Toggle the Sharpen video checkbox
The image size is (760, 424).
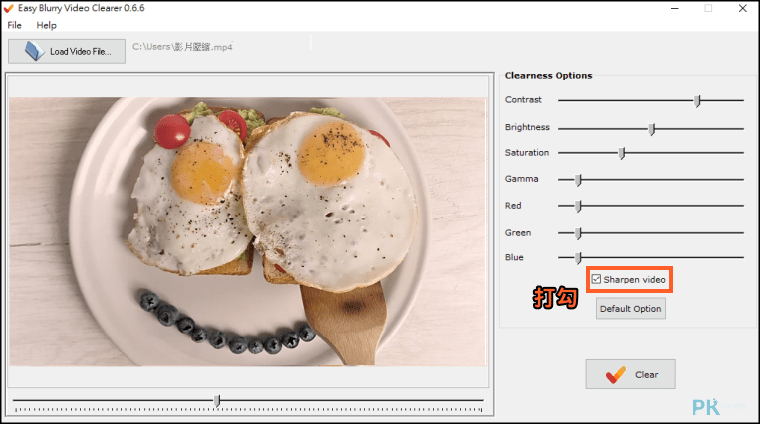pyautogui.click(x=596, y=279)
